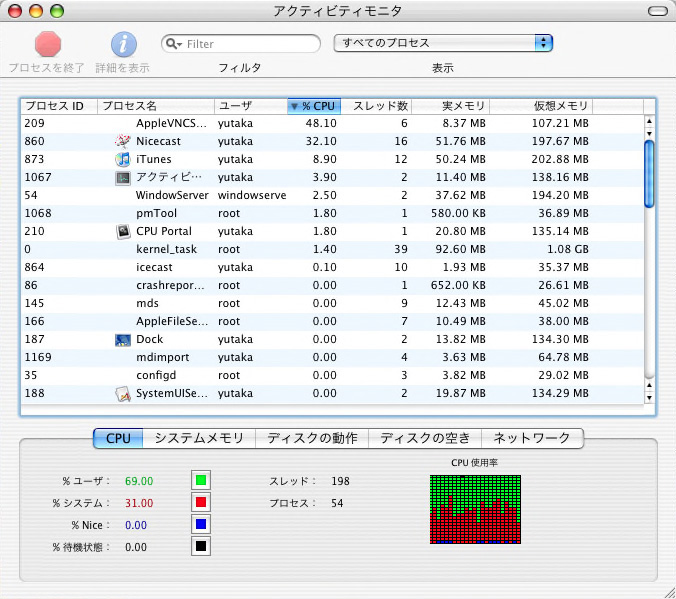Click the Dock process icon

(x=122, y=340)
